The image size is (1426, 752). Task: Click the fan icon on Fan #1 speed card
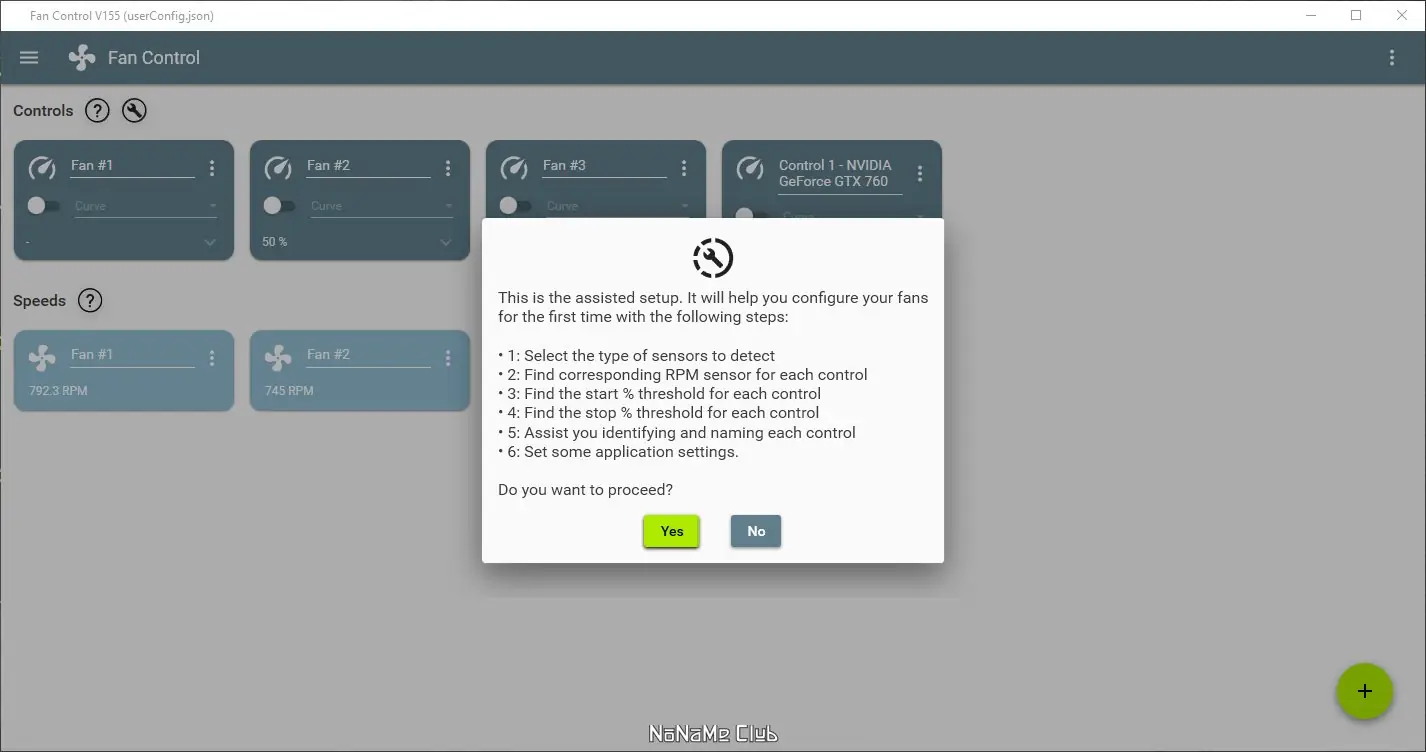pyautogui.click(x=42, y=358)
